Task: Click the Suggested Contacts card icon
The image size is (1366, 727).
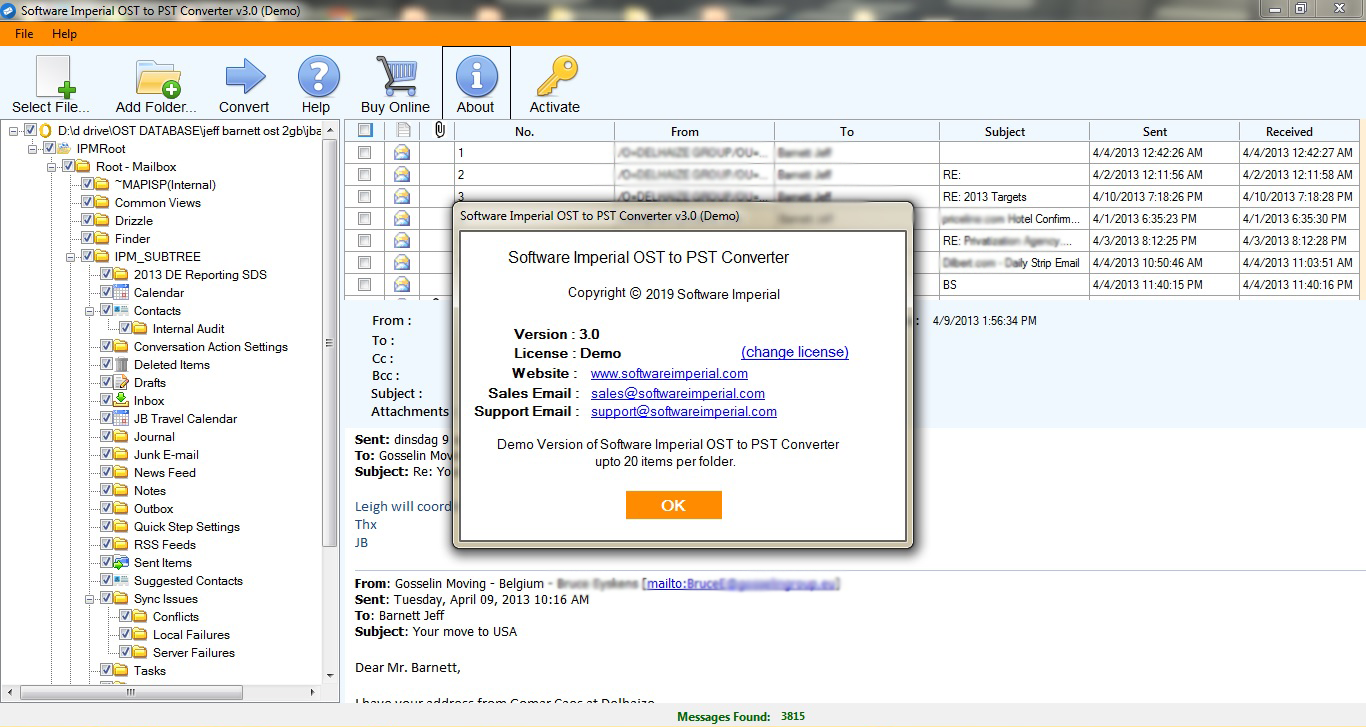Action: 122,581
